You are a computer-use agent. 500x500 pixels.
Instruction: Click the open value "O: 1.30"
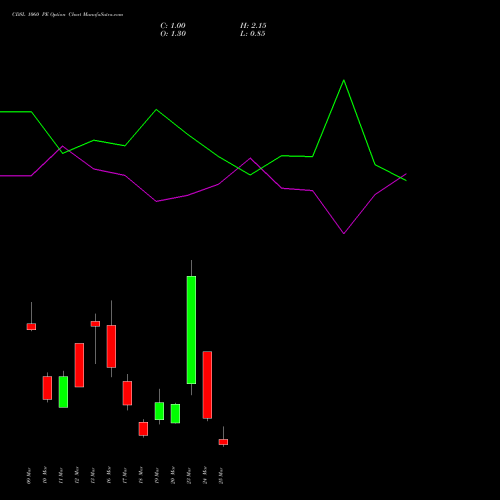[x=173, y=34]
